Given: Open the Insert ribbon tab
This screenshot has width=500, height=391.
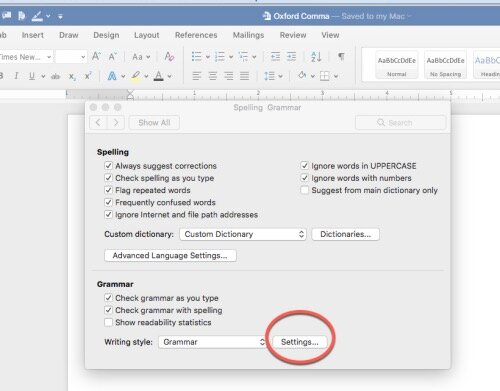Looking at the screenshot, I should coord(33,35).
